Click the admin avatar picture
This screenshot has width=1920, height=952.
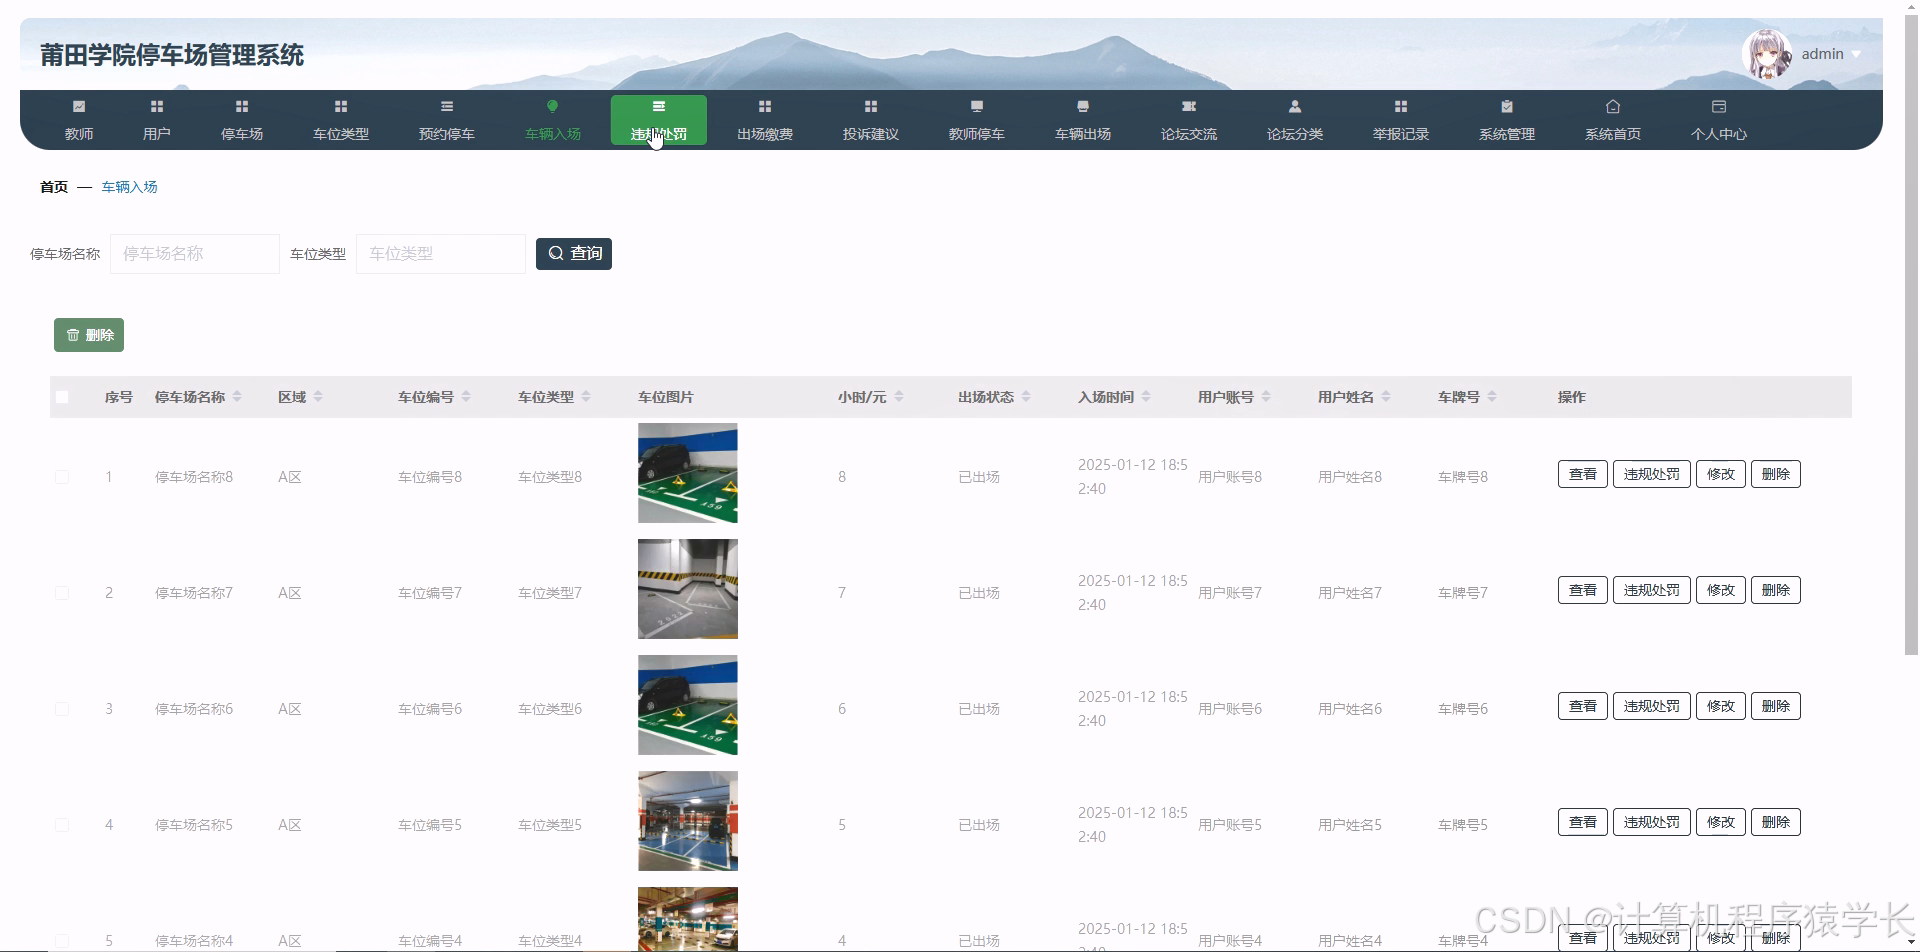point(1767,54)
